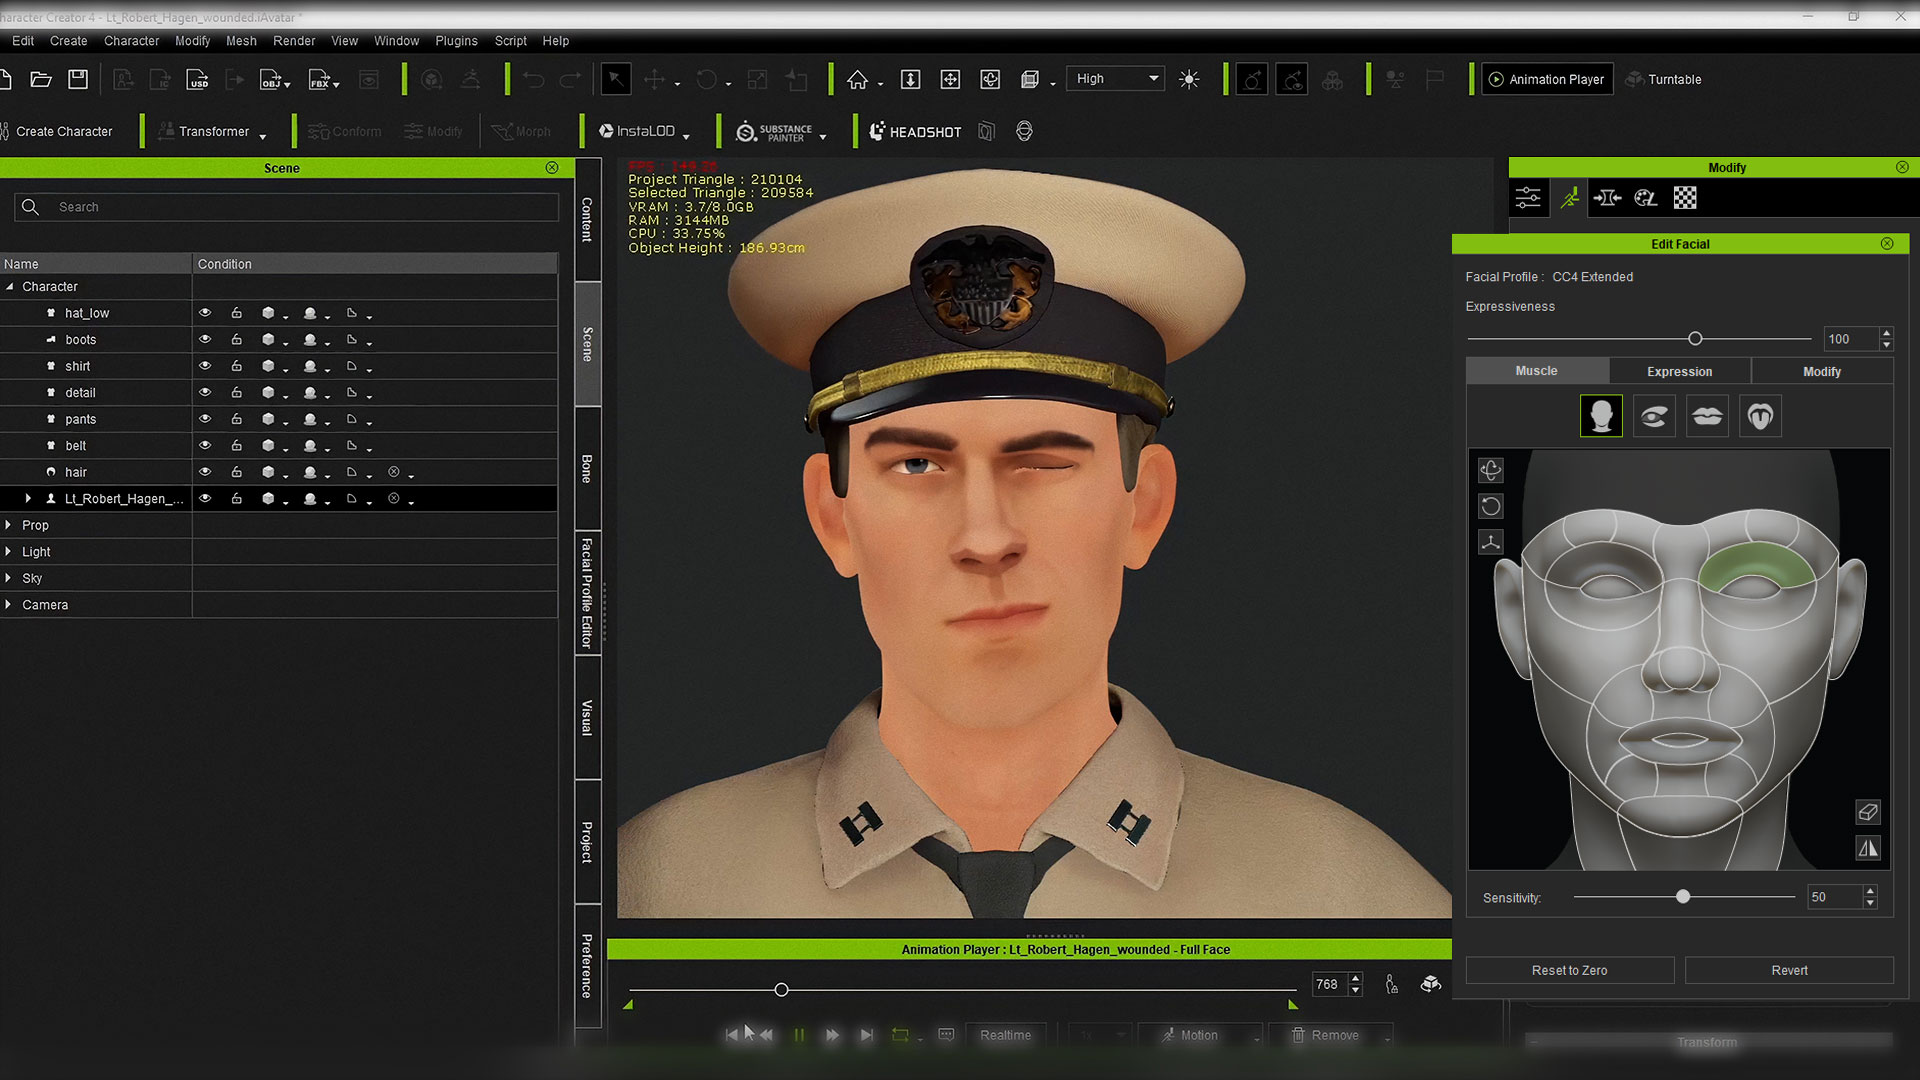Viewport: 1920px width, 1080px height.
Task: Open the Motion dropdown in player
Action: 1257,1038
